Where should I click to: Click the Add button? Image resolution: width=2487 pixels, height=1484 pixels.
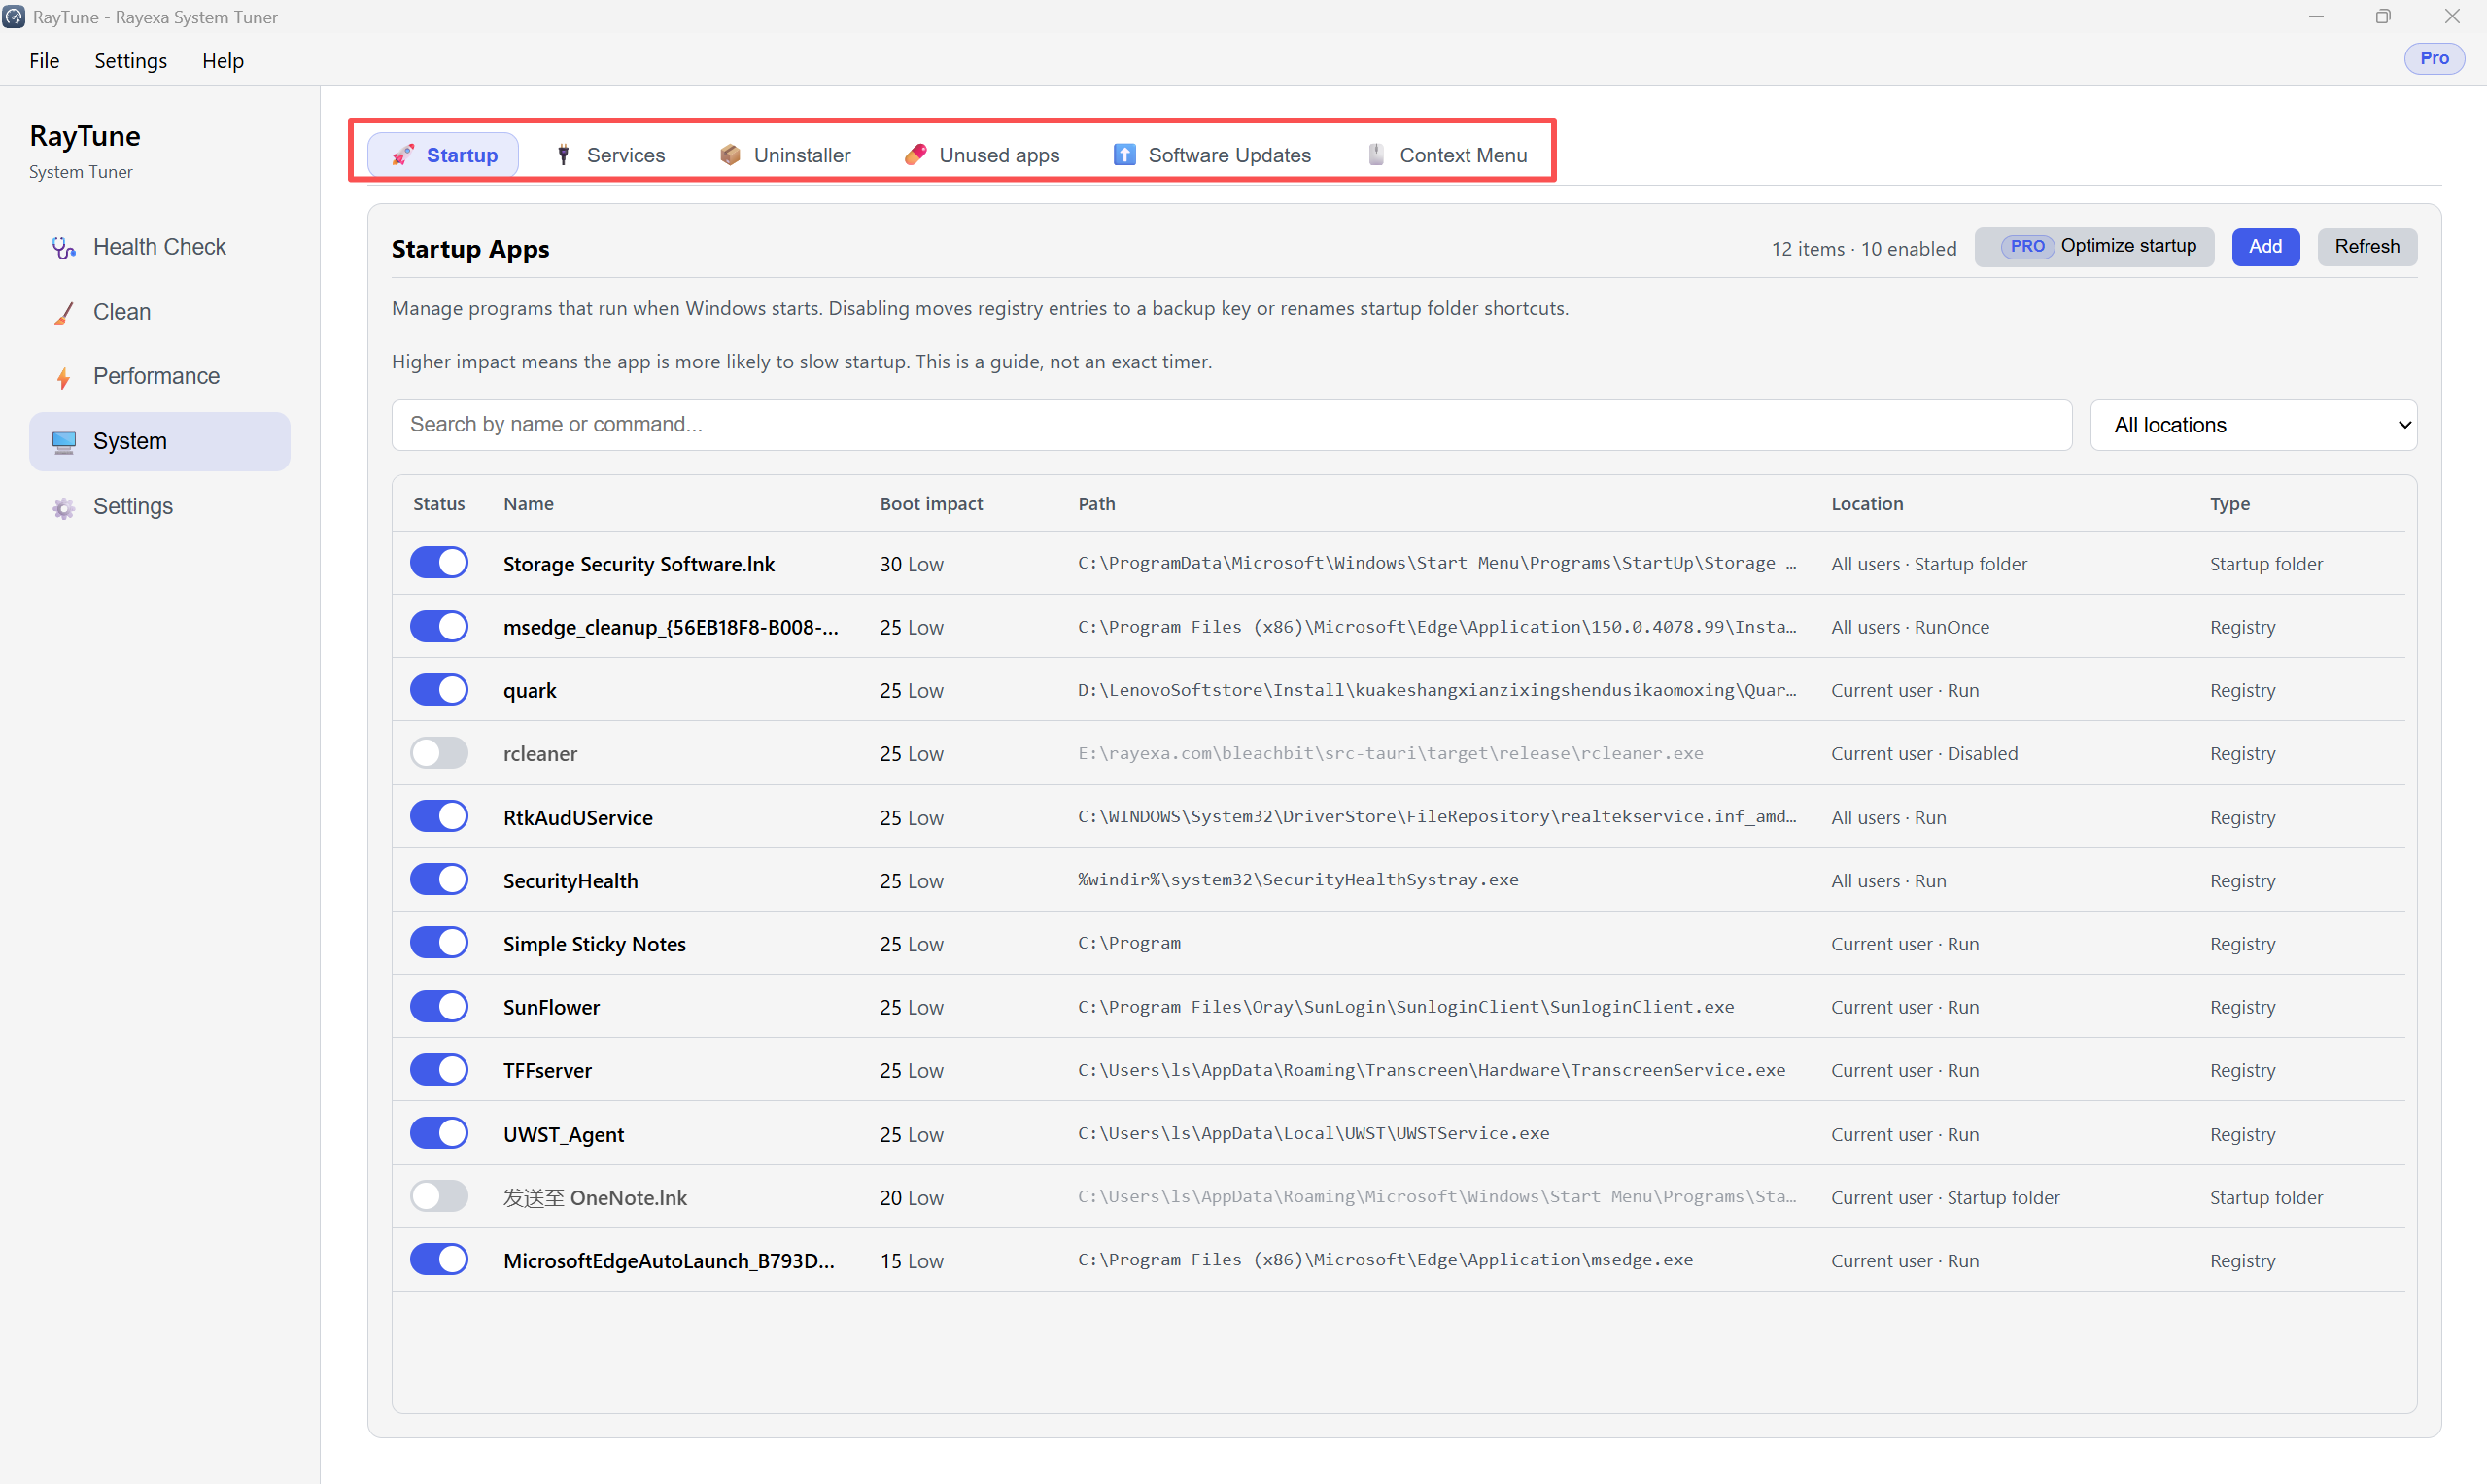[2265, 247]
